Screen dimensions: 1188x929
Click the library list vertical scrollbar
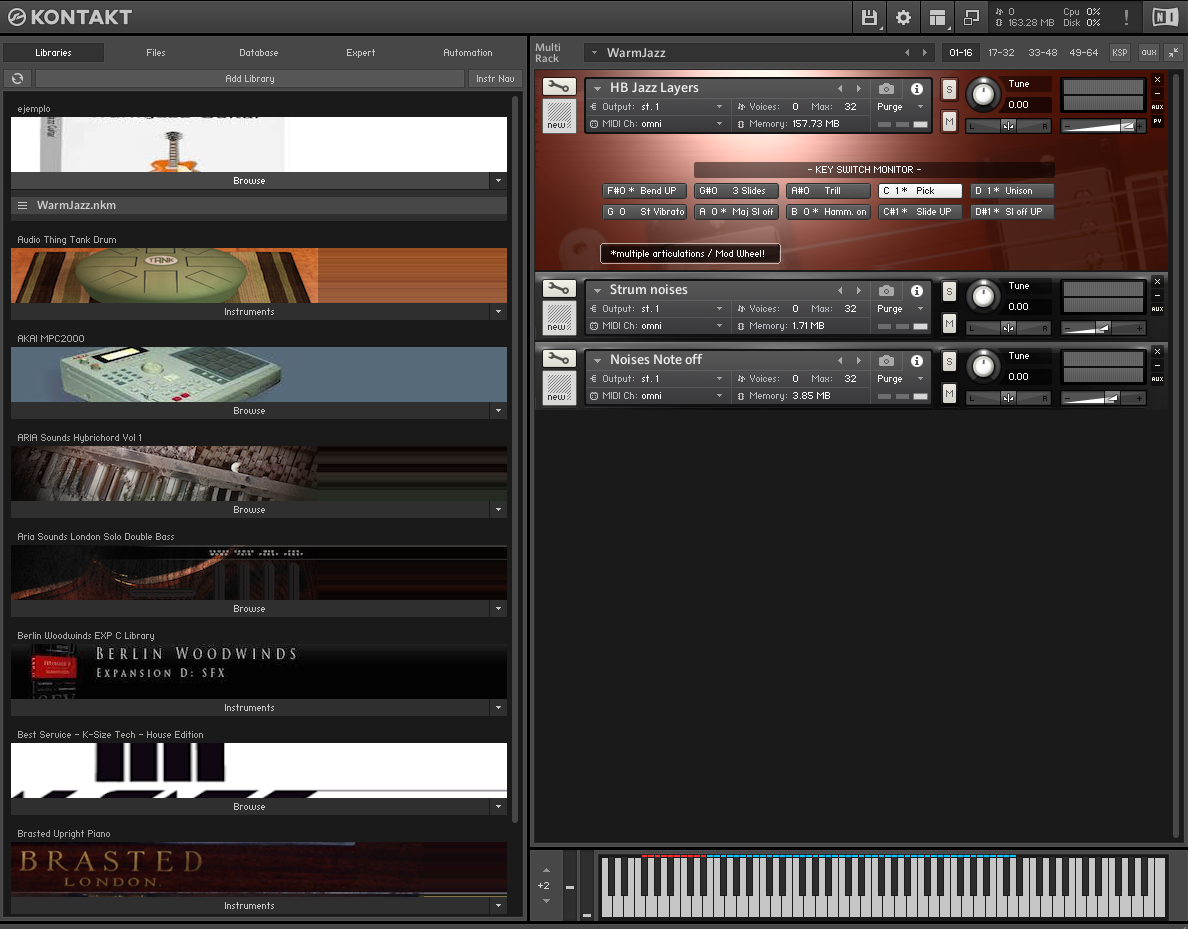tap(516, 458)
